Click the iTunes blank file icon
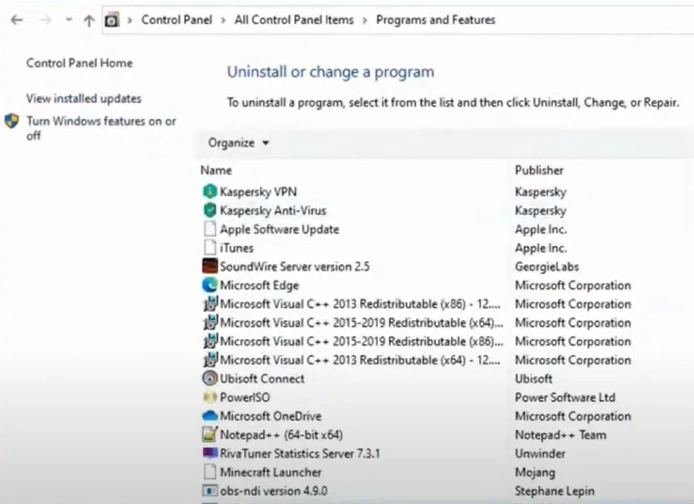Viewport: 694px width, 504px height. coord(210,248)
